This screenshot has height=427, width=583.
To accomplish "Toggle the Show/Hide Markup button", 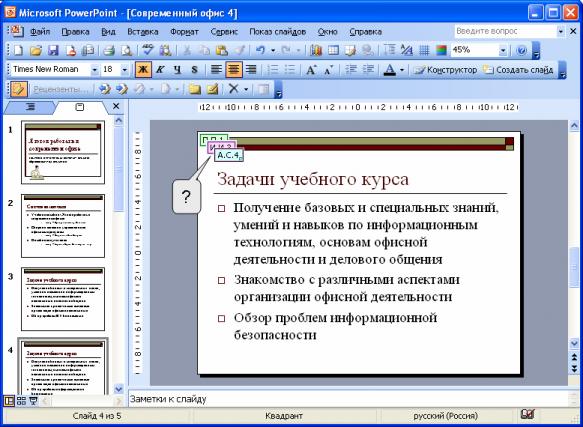I will click(19, 89).
